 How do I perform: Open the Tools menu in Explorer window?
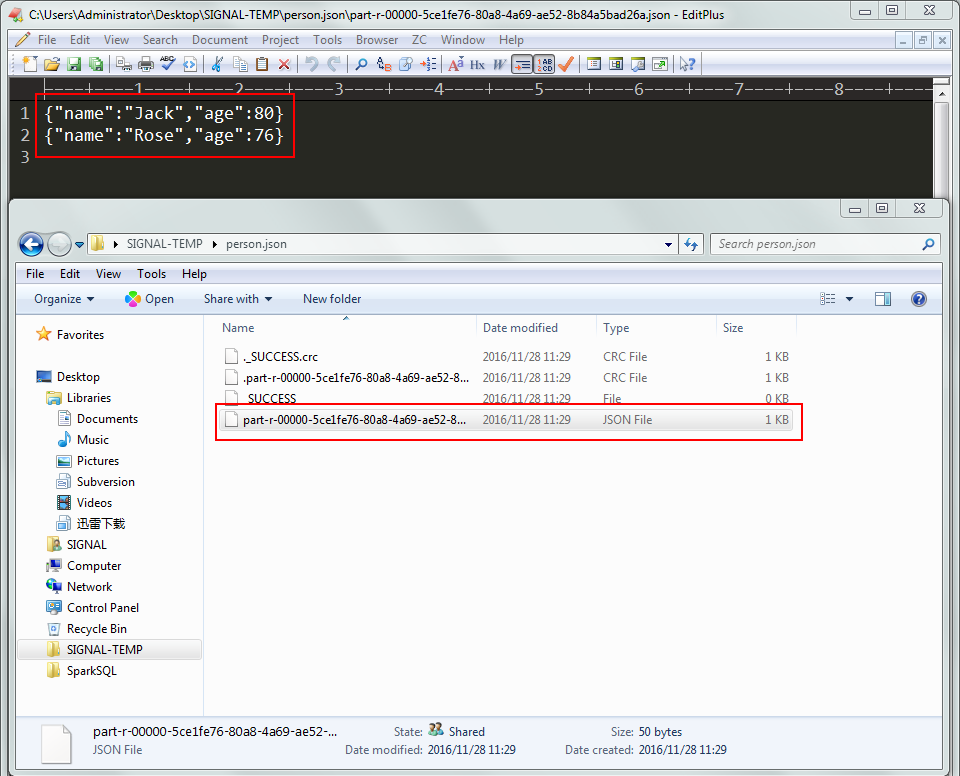point(151,274)
